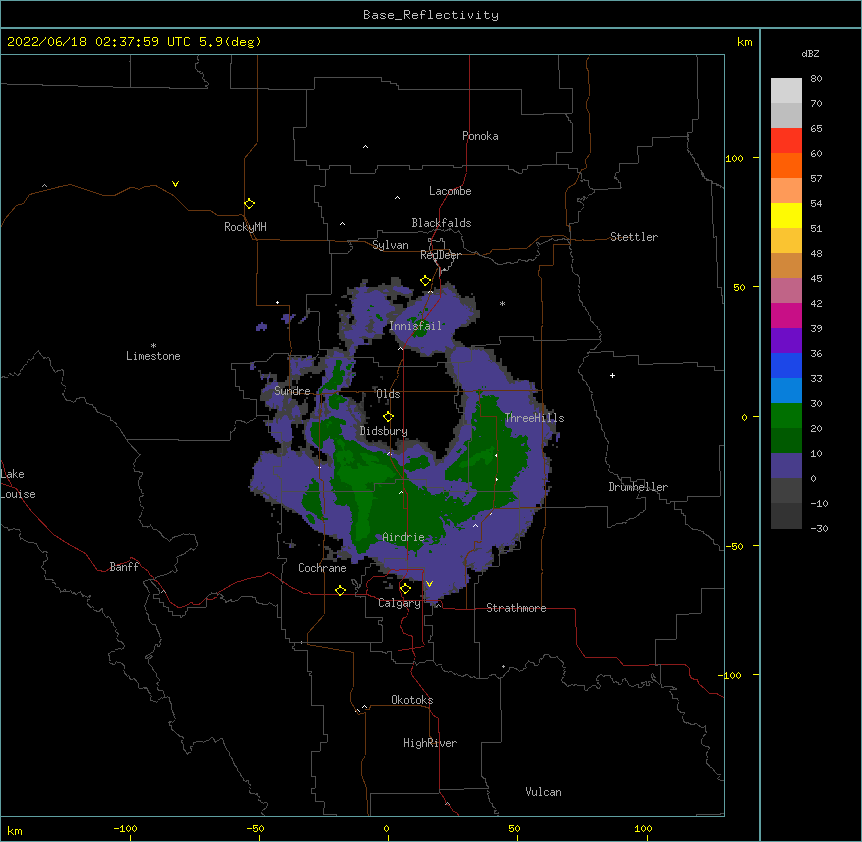Pick the violet 36-39 dBZ legend swatch
862x842 pixels.
tap(786, 341)
